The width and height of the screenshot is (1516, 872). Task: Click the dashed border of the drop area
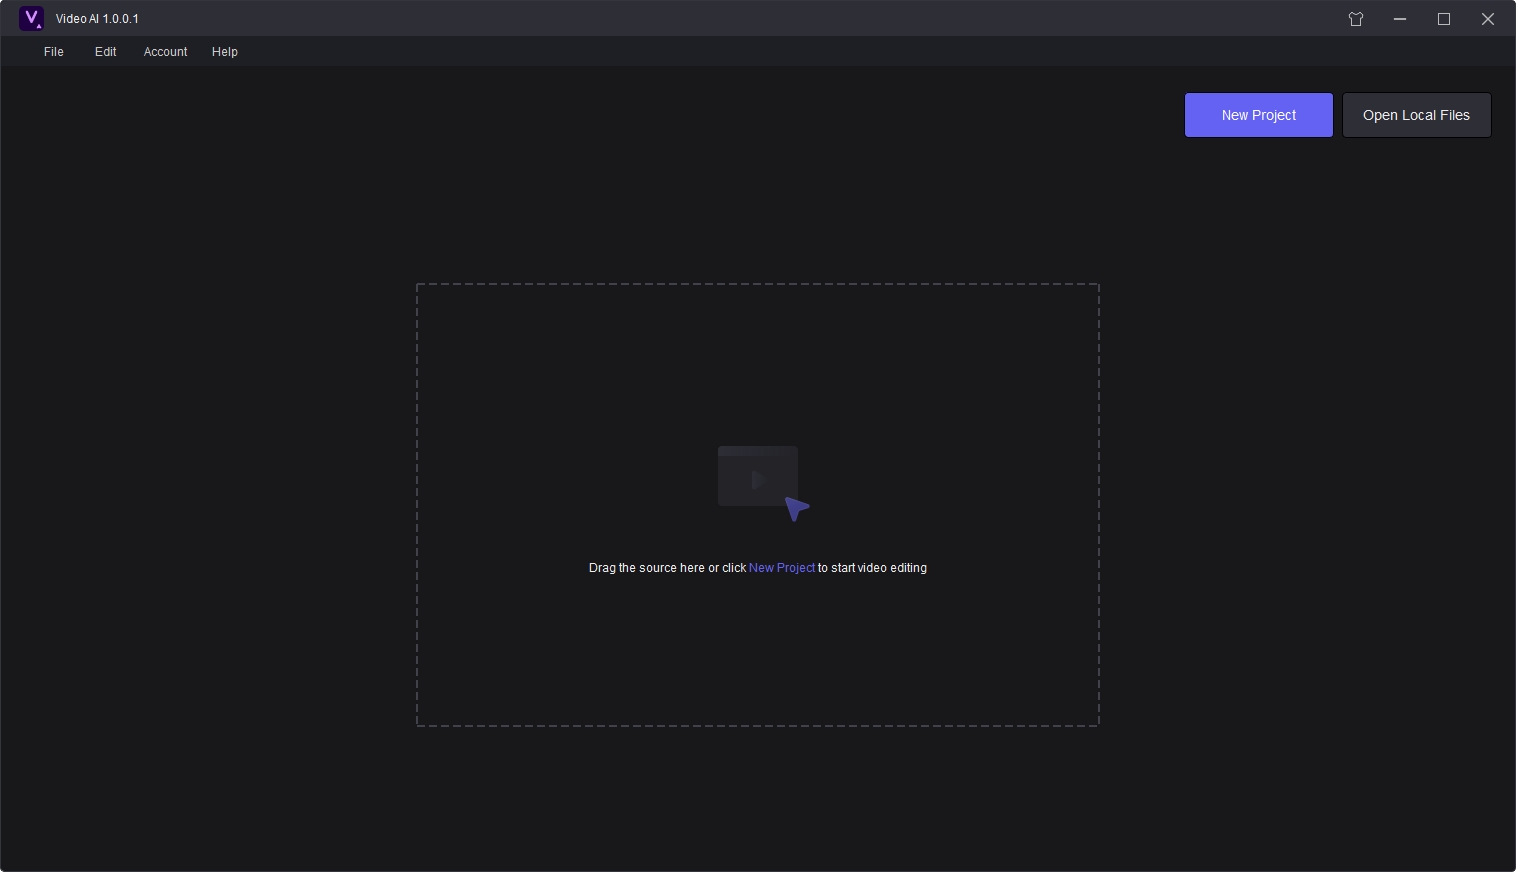(757, 284)
